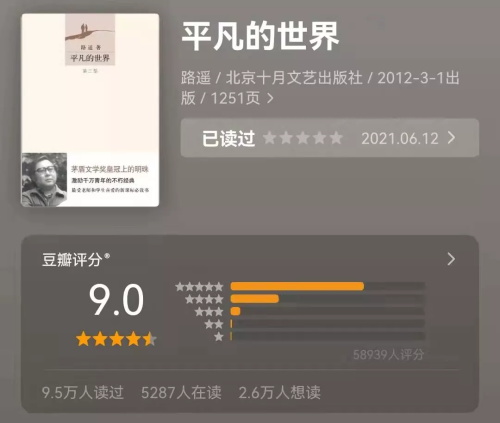Select the fifth star in 已读过 rating

336,138
